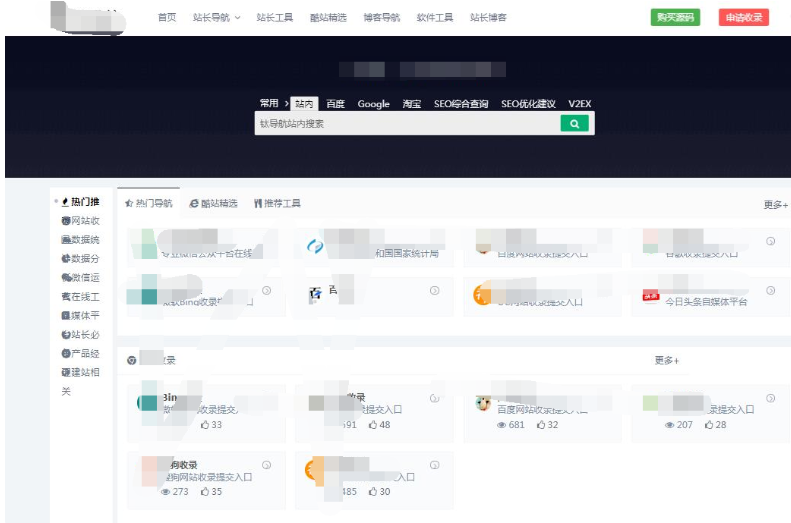Like the card showing 30 thumbs-up

pyautogui.click(x=373, y=491)
